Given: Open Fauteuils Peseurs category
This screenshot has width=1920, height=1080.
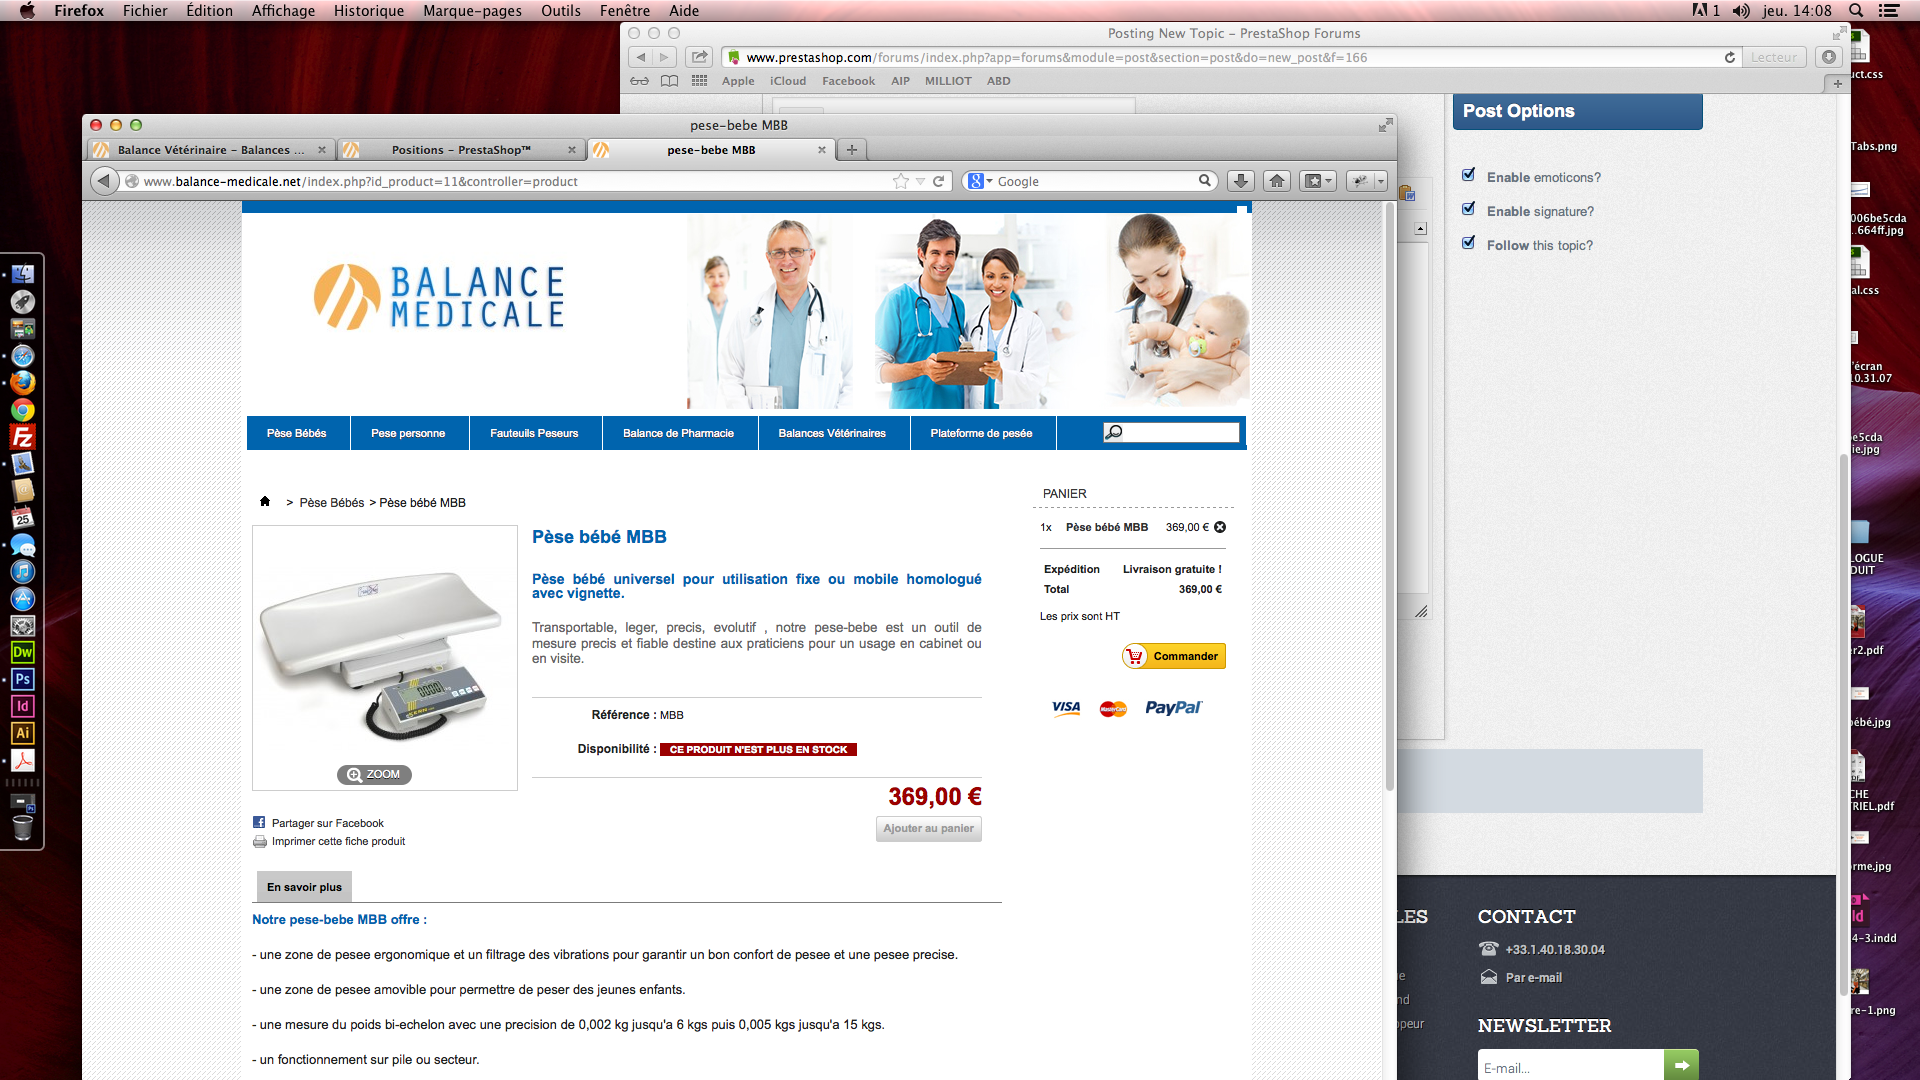Looking at the screenshot, I should point(534,433).
